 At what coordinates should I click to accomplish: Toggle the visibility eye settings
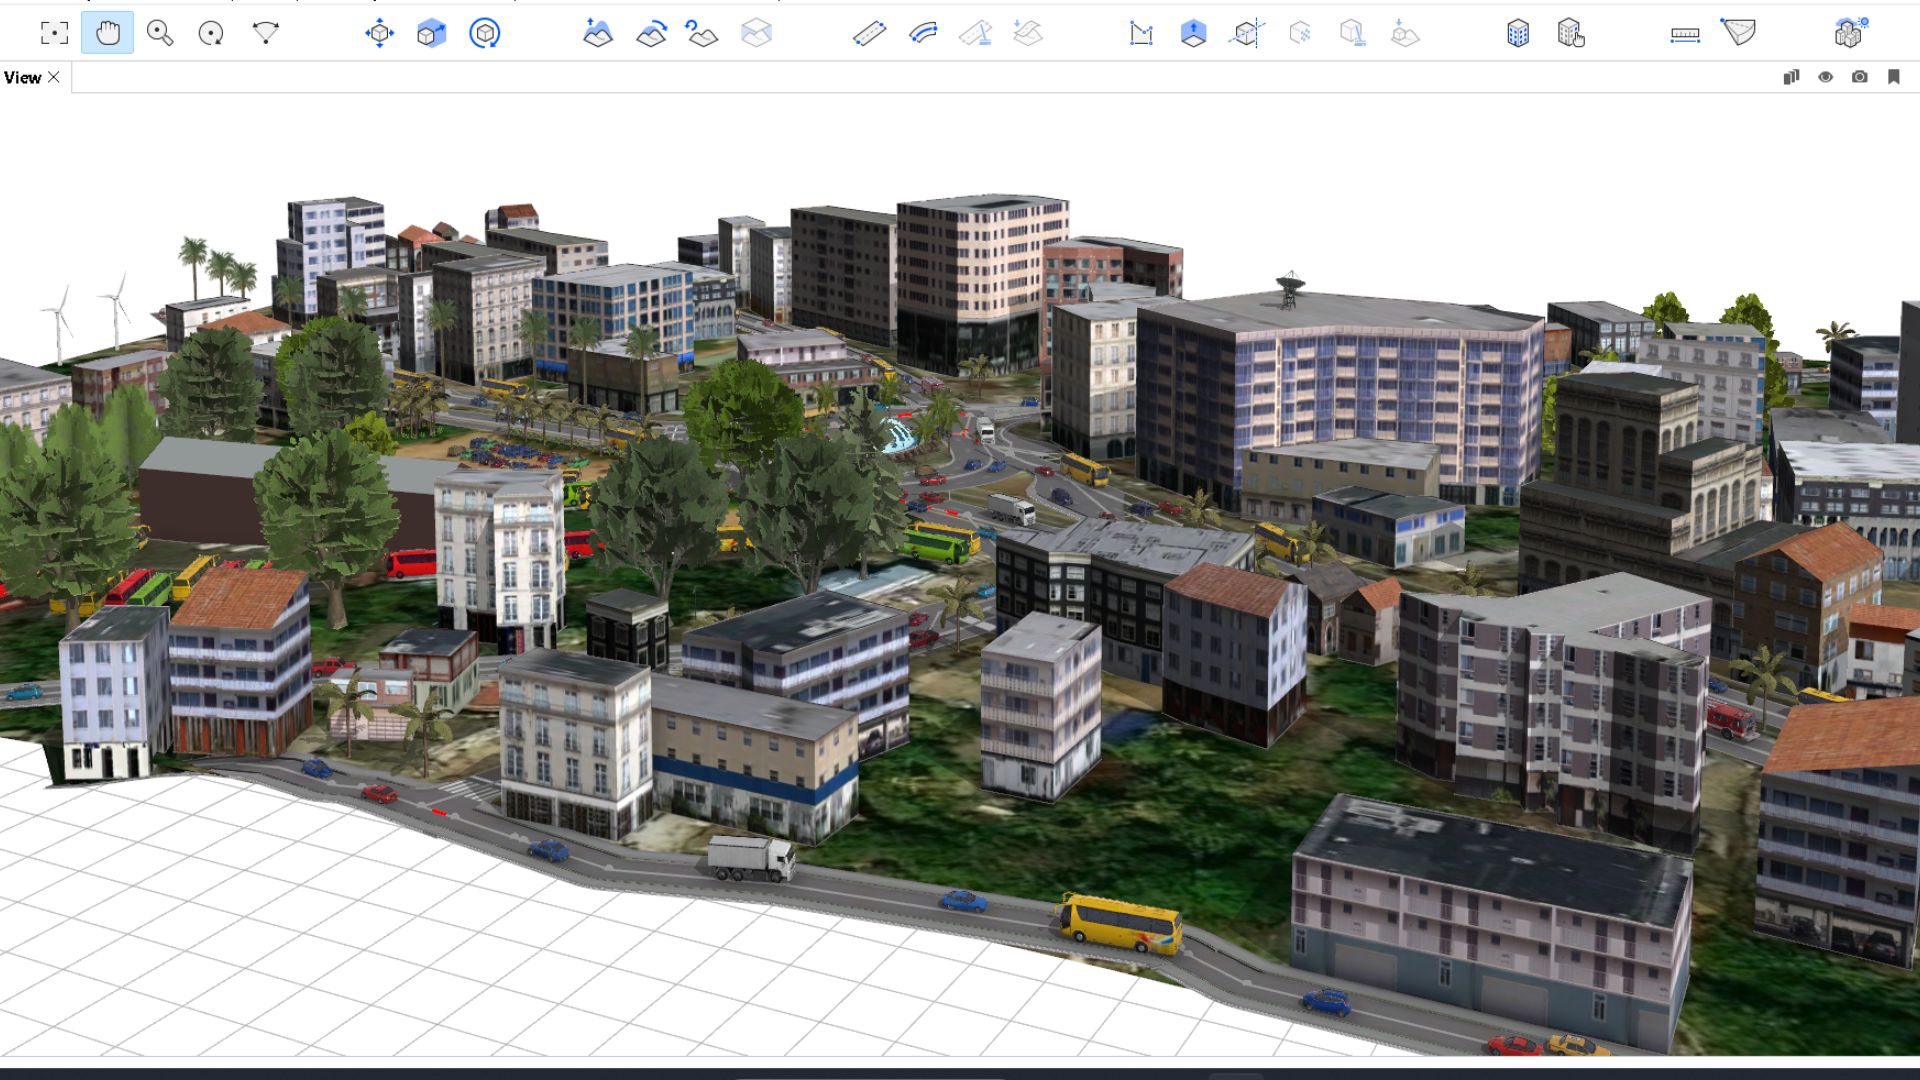coord(1825,77)
